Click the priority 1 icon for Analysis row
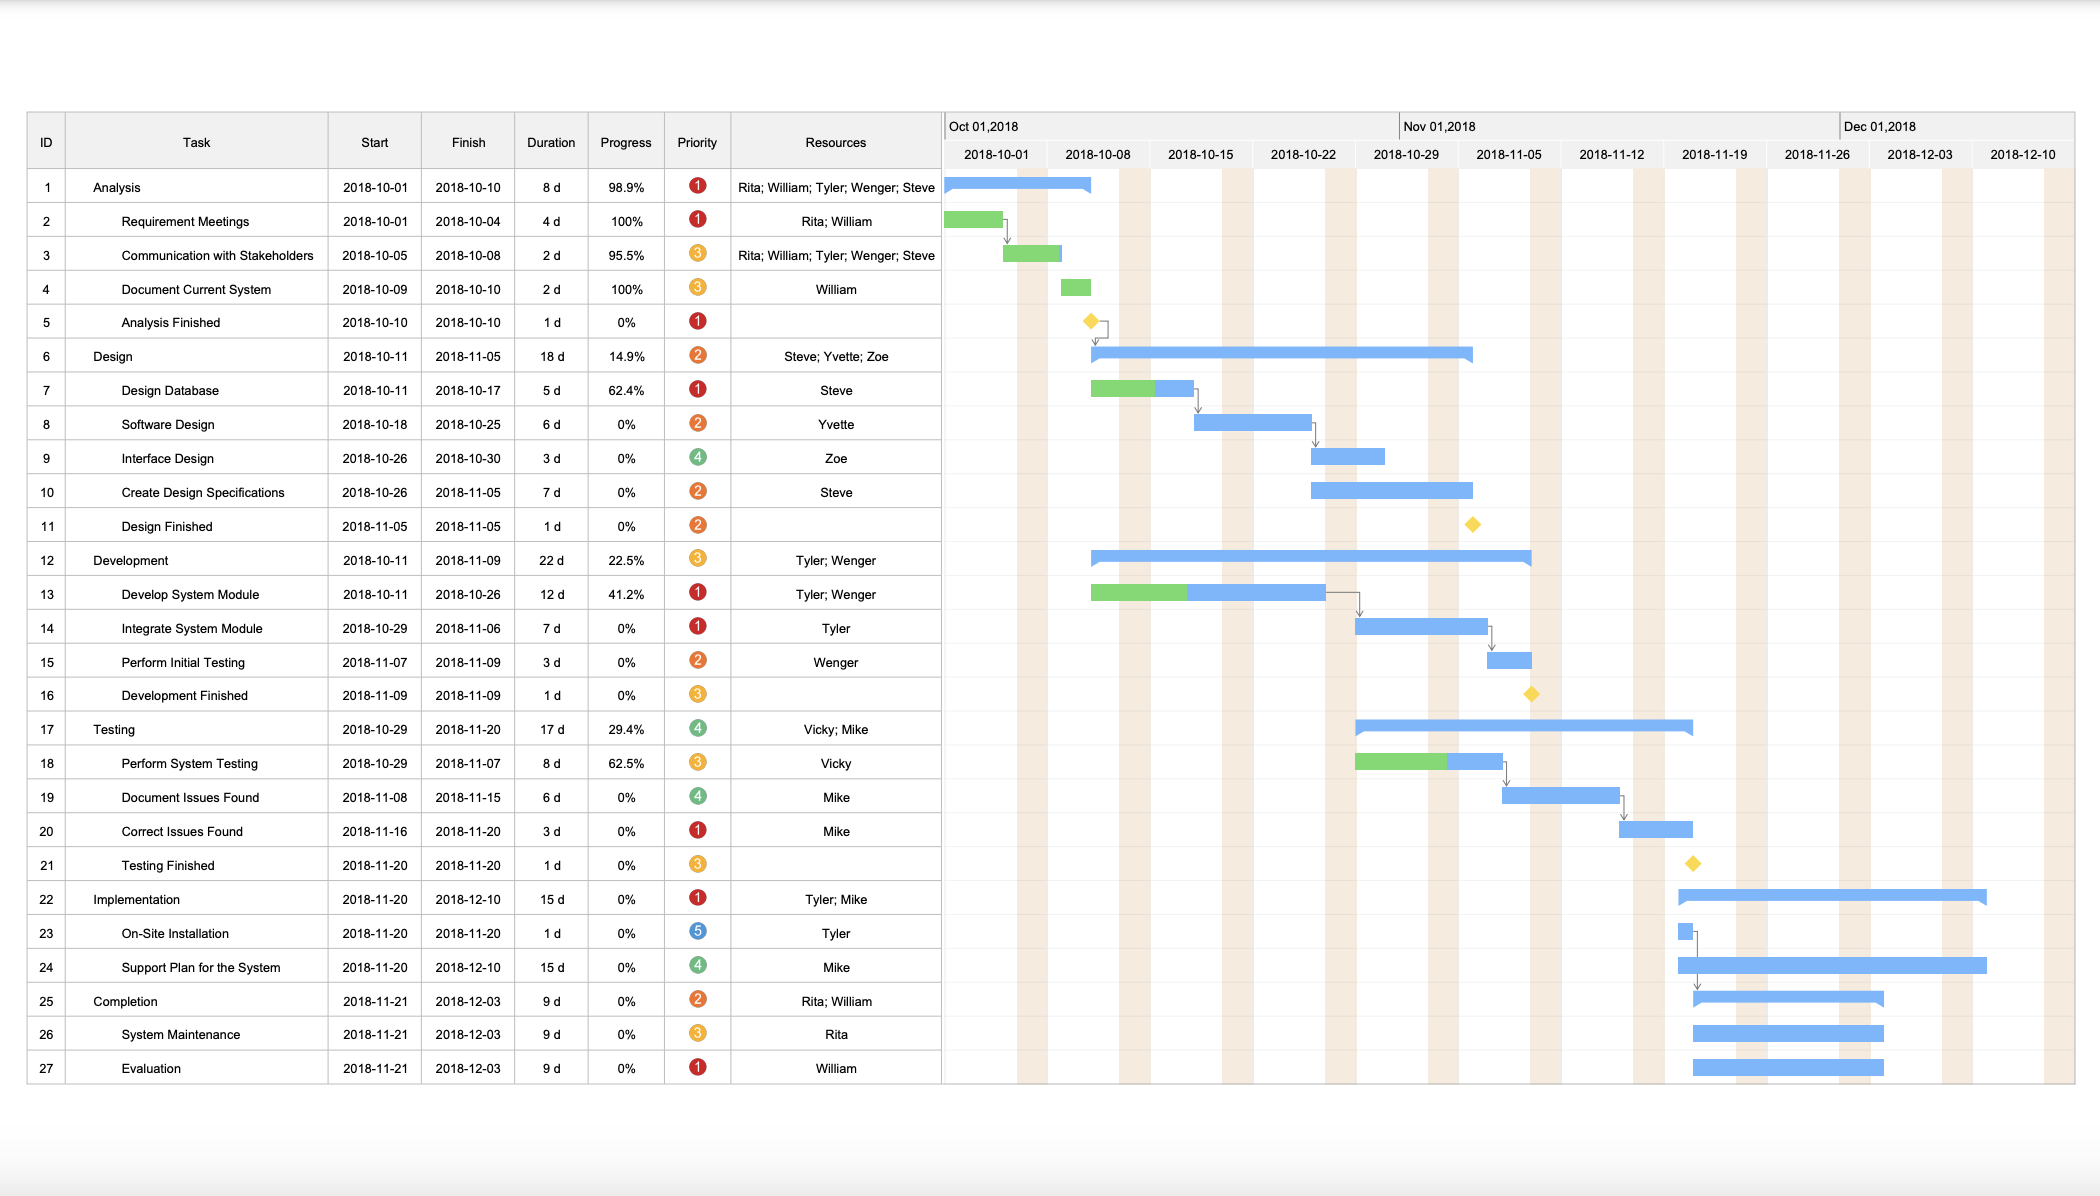This screenshot has width=2100, height=1196. click(x=698, y=186)
